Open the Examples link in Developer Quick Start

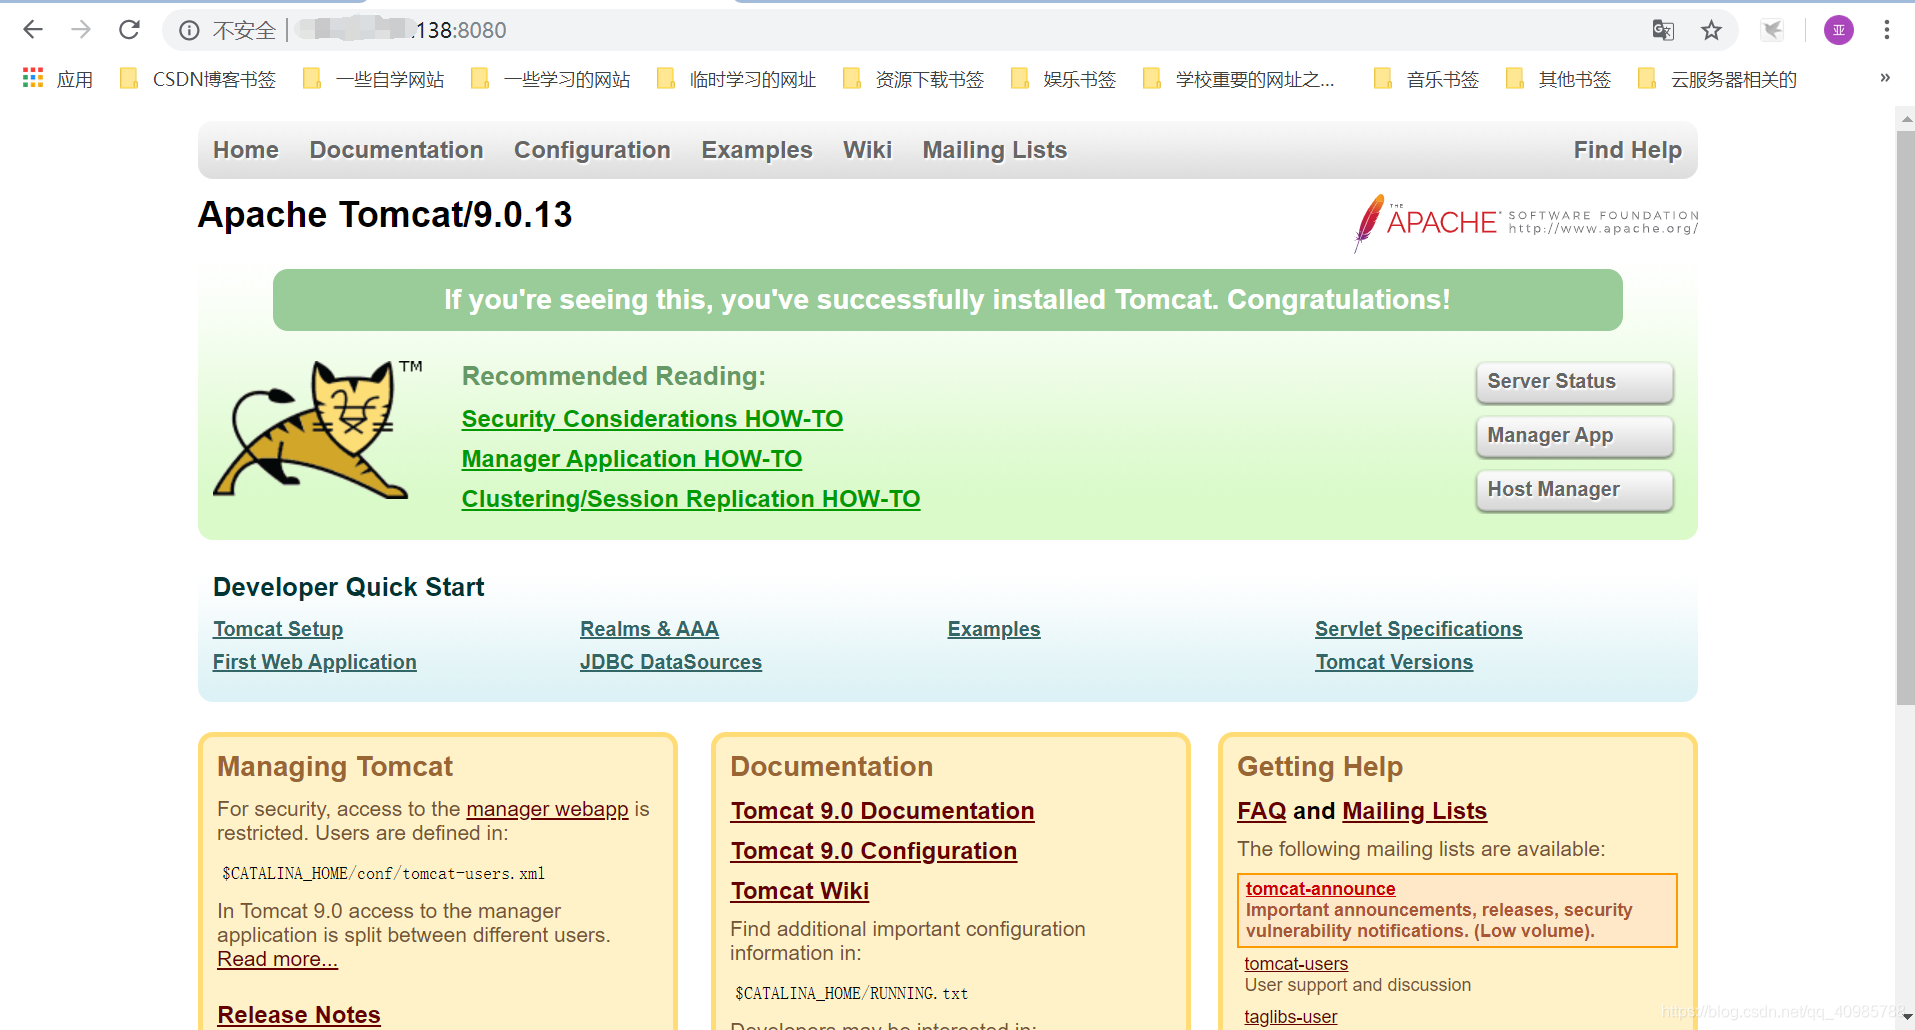[994, 629]
